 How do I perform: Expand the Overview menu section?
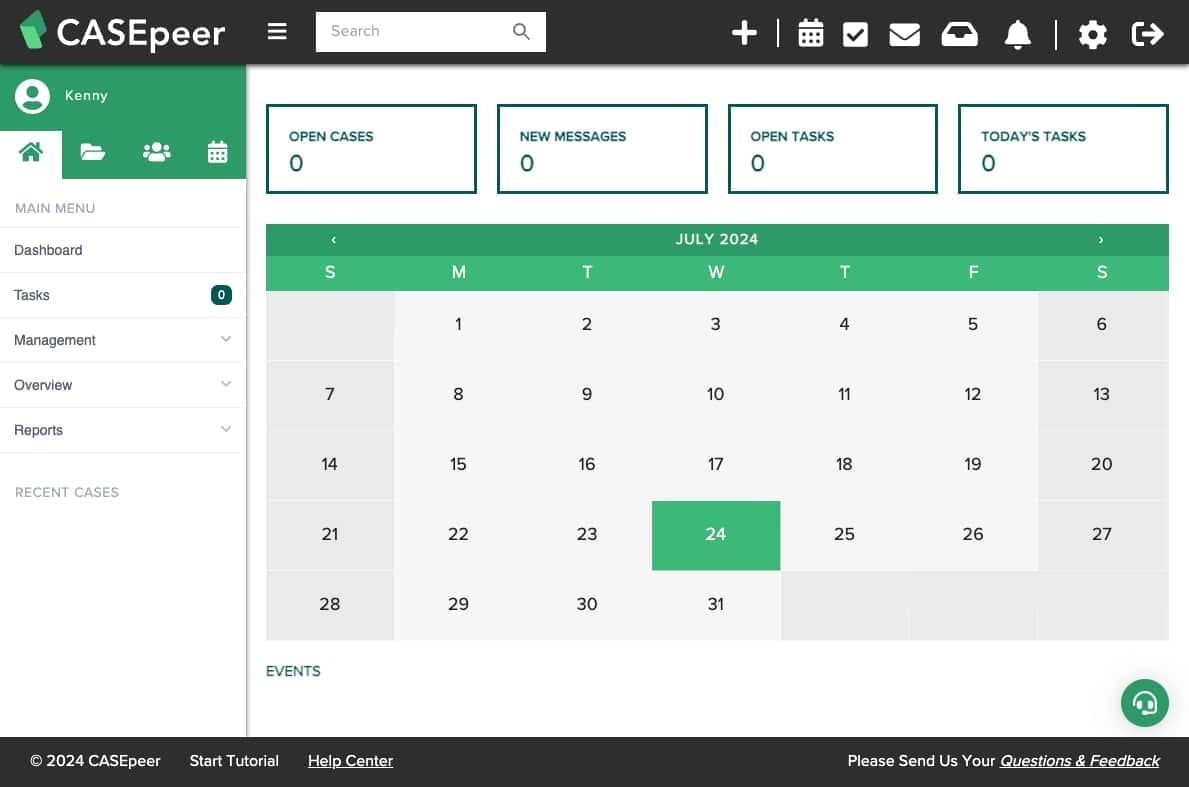coord(43,385)
